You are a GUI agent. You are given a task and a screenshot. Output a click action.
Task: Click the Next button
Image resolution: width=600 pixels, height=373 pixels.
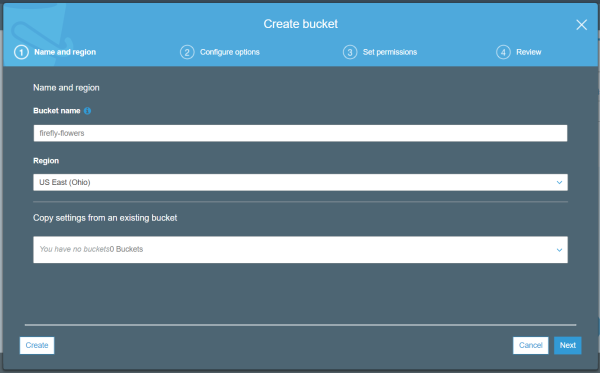coord(567,345)
